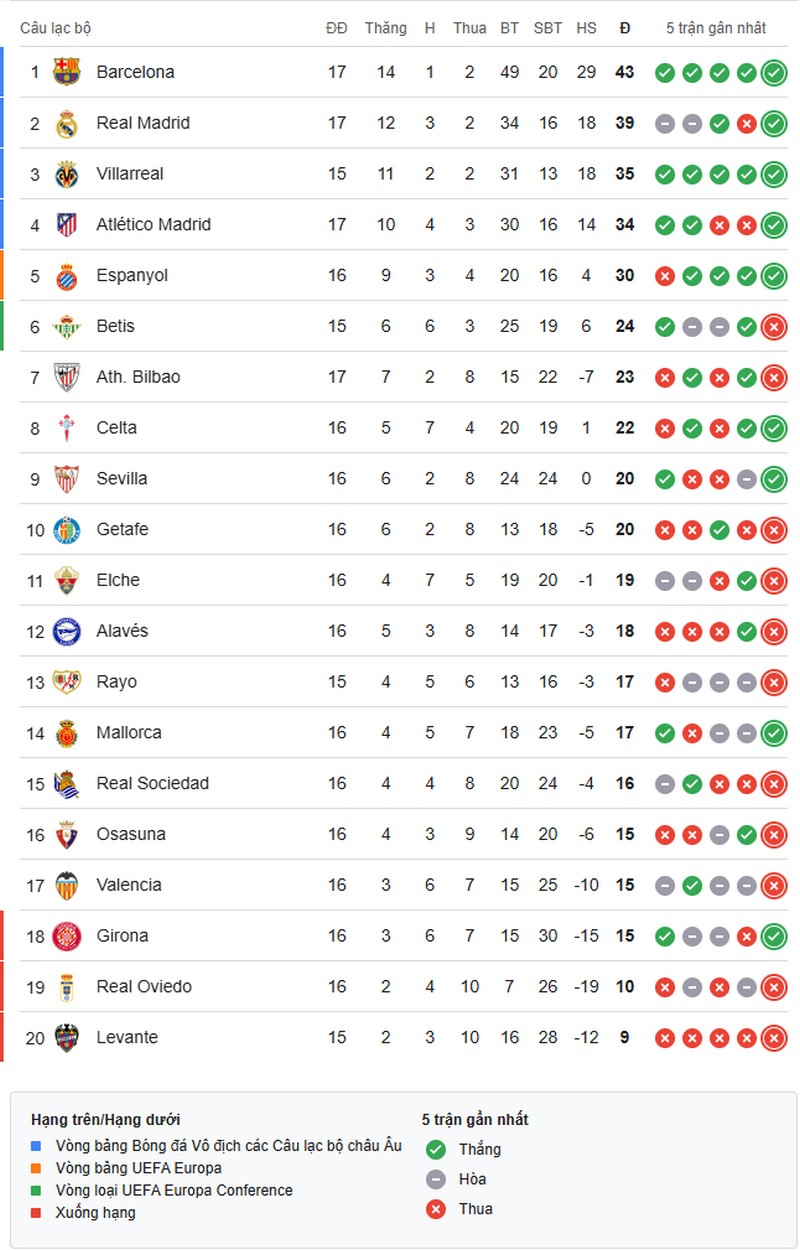This screenshot has height=1250, width=800.
Task: Click Girona's club badge
Action: point(66,935)
